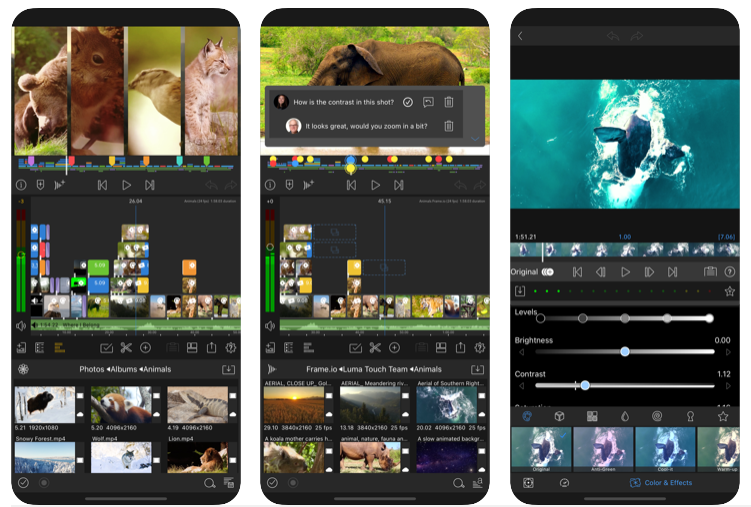Screen dimensions: 751x507
Task: Open the help question mark on right phone
Action: (729, 272)
